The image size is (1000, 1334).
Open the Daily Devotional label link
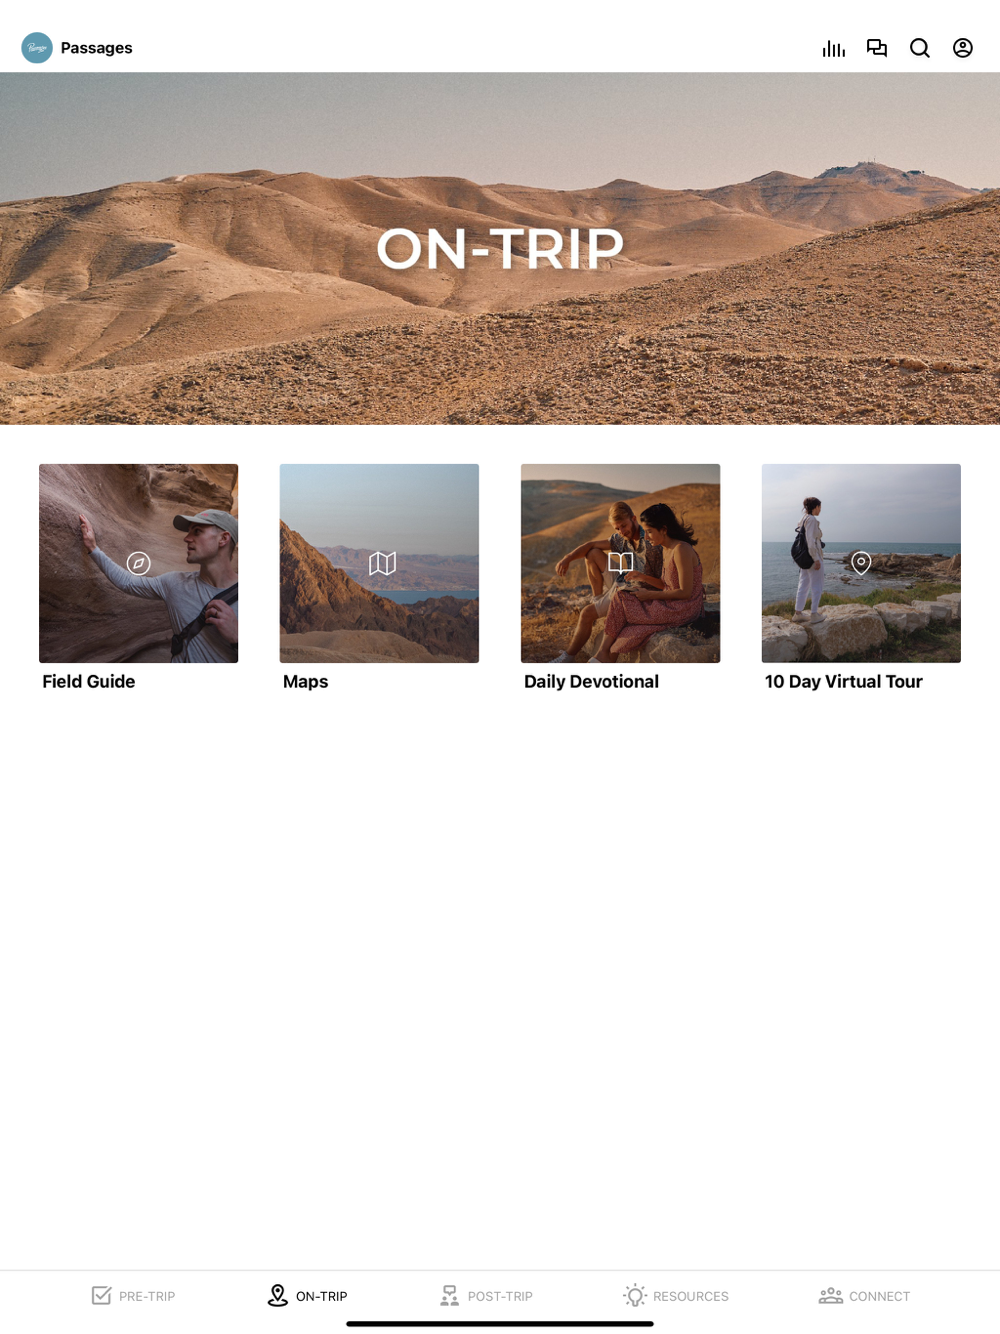592,682
